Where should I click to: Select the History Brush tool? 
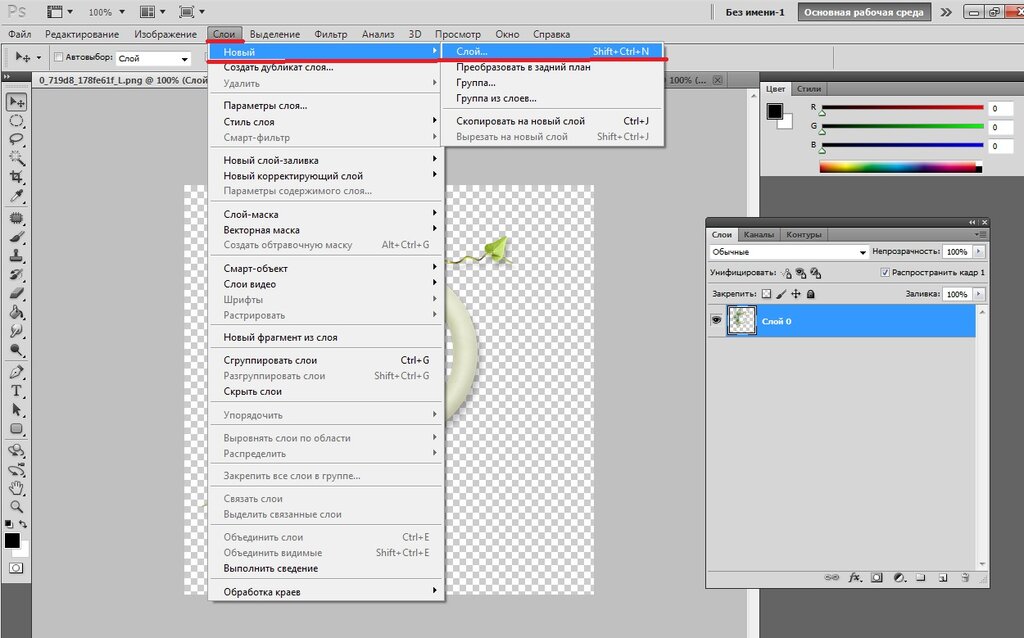16,274
